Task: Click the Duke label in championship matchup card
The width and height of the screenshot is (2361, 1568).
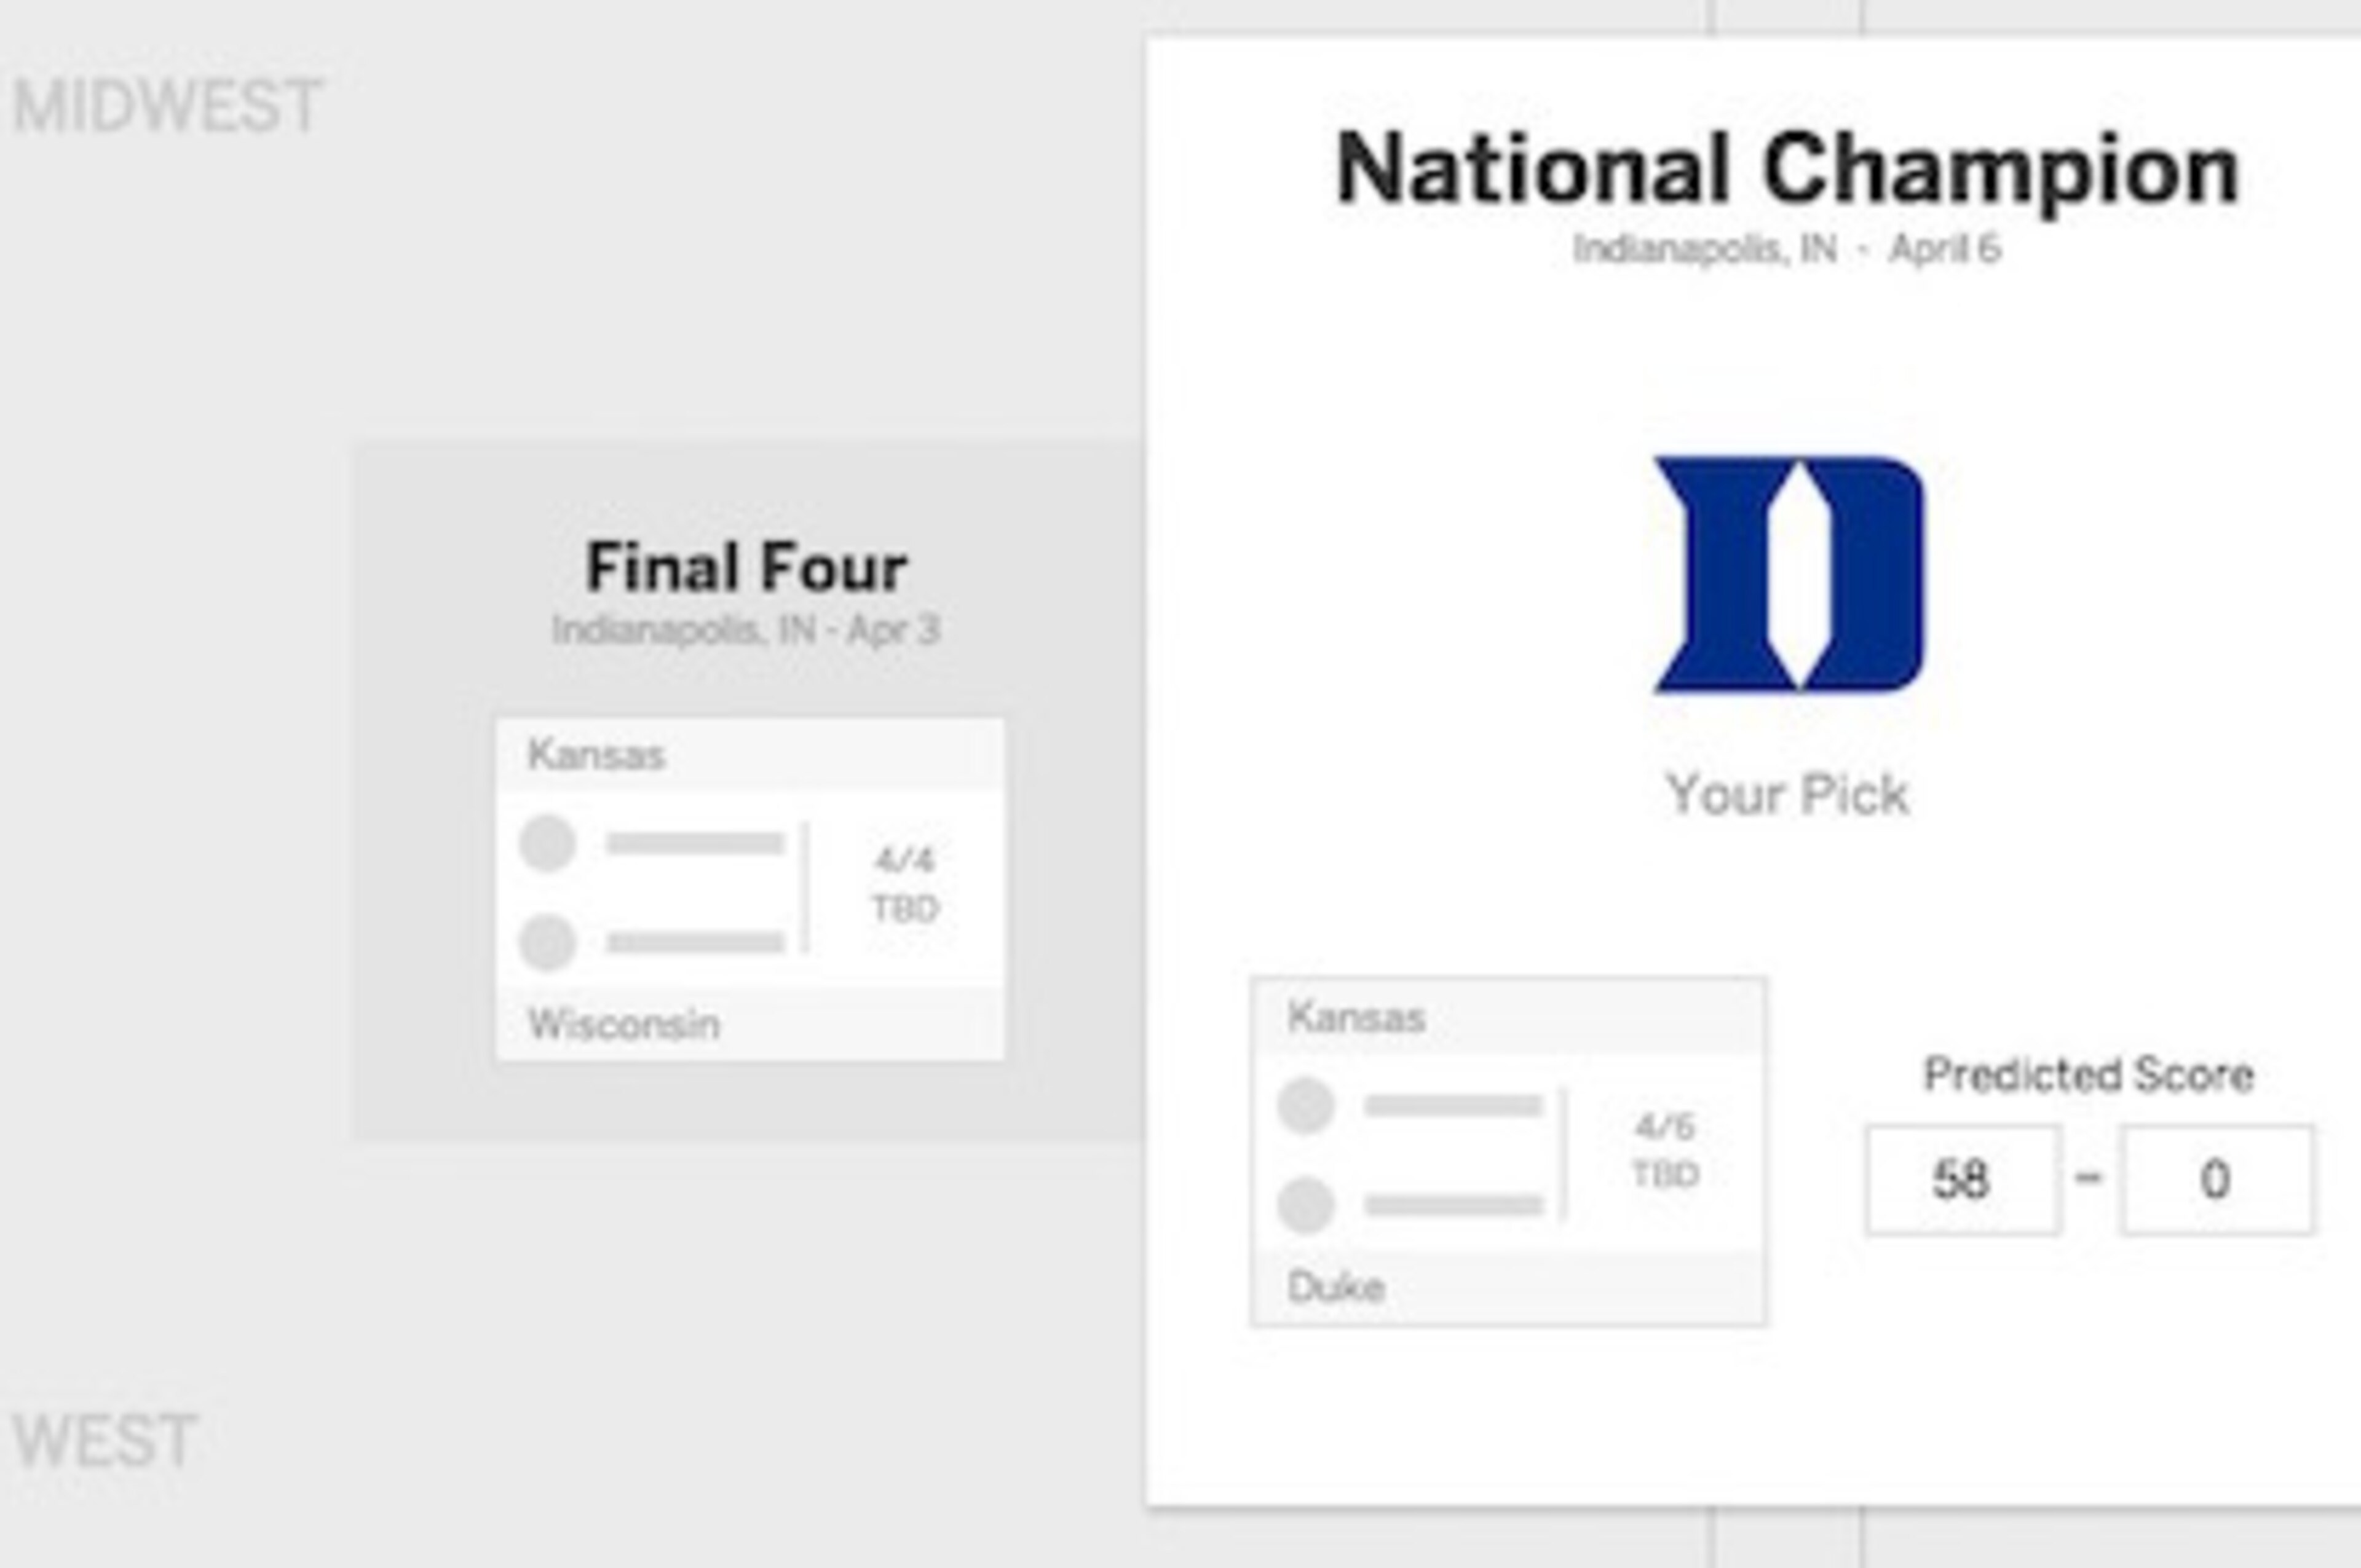Action: coord(1336,1287)
